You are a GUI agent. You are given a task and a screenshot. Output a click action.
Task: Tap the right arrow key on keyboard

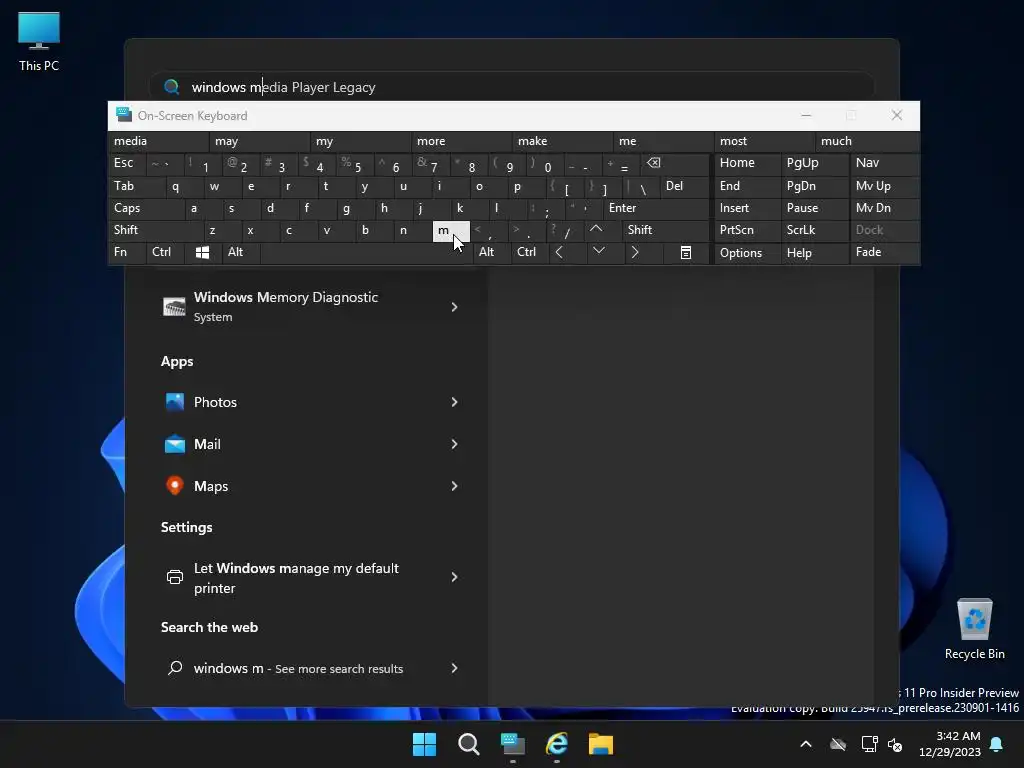(x=635, y=252)
